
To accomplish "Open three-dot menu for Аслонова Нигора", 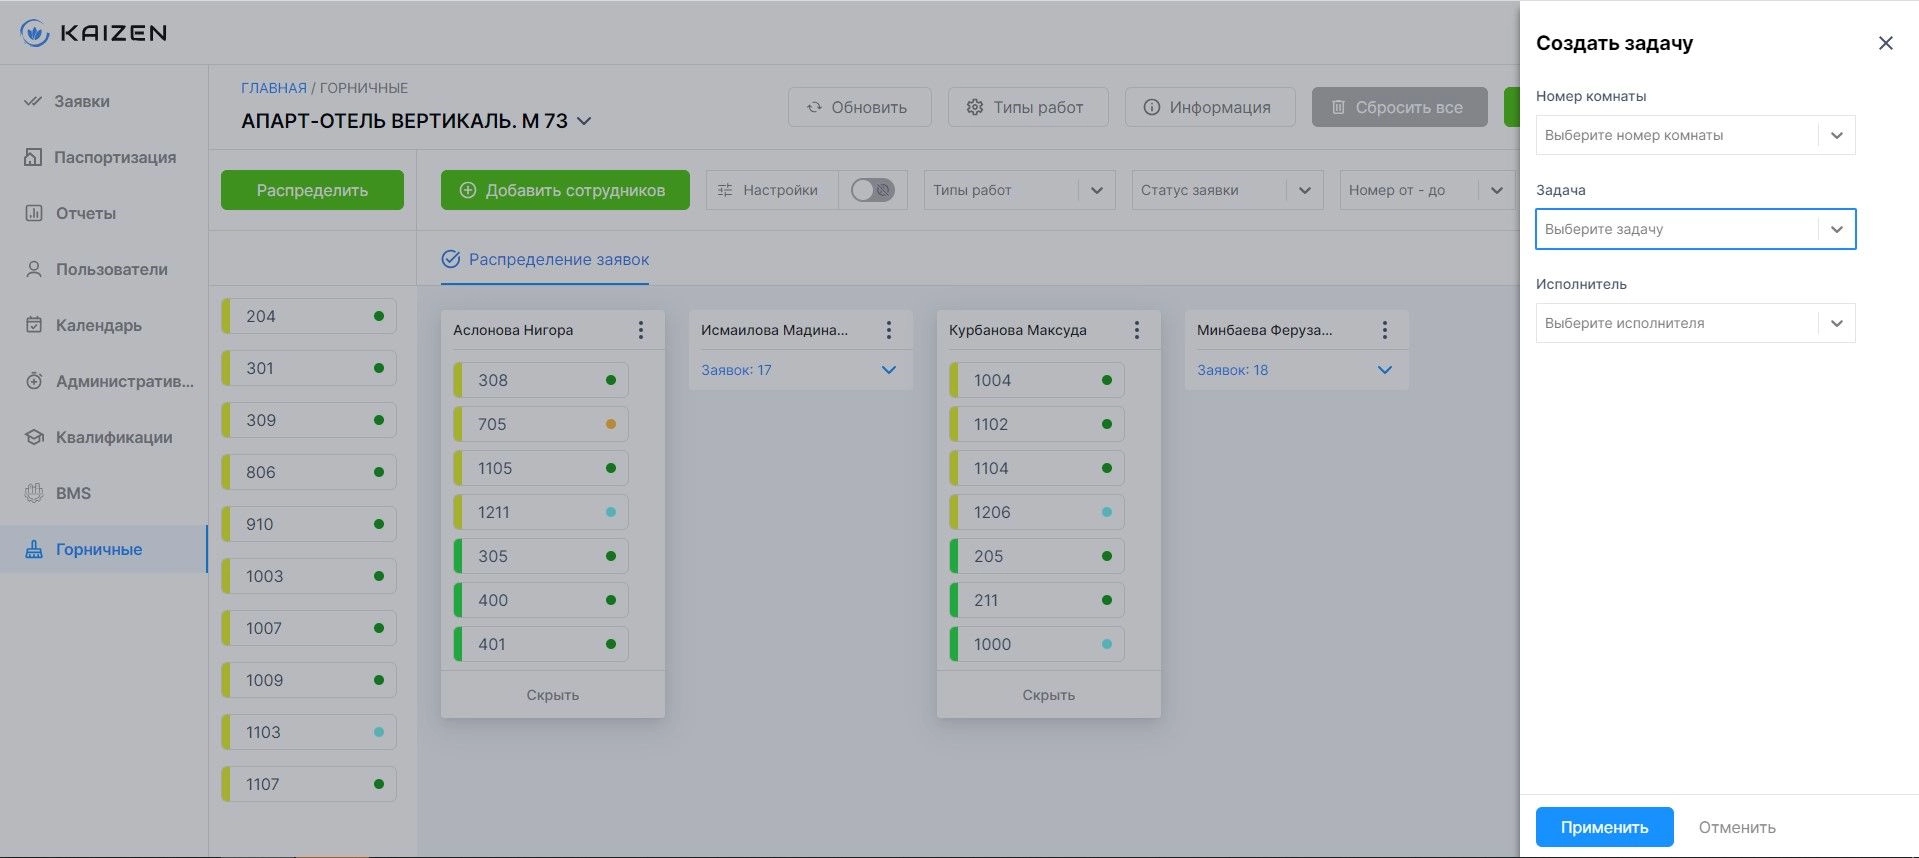I will 641,330.
